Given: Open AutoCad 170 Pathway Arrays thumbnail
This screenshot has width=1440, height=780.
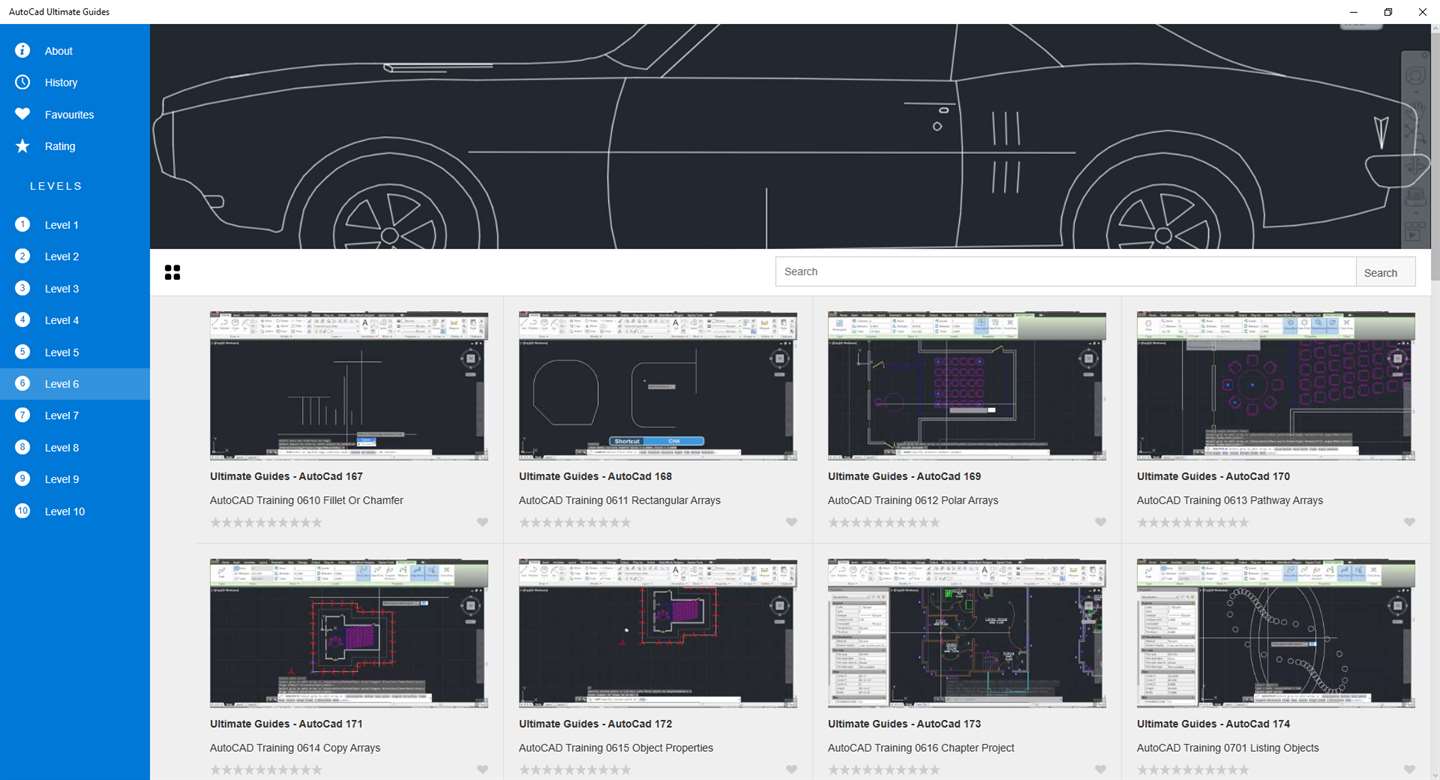Looking at the screenshot, I should [1276, 386].
